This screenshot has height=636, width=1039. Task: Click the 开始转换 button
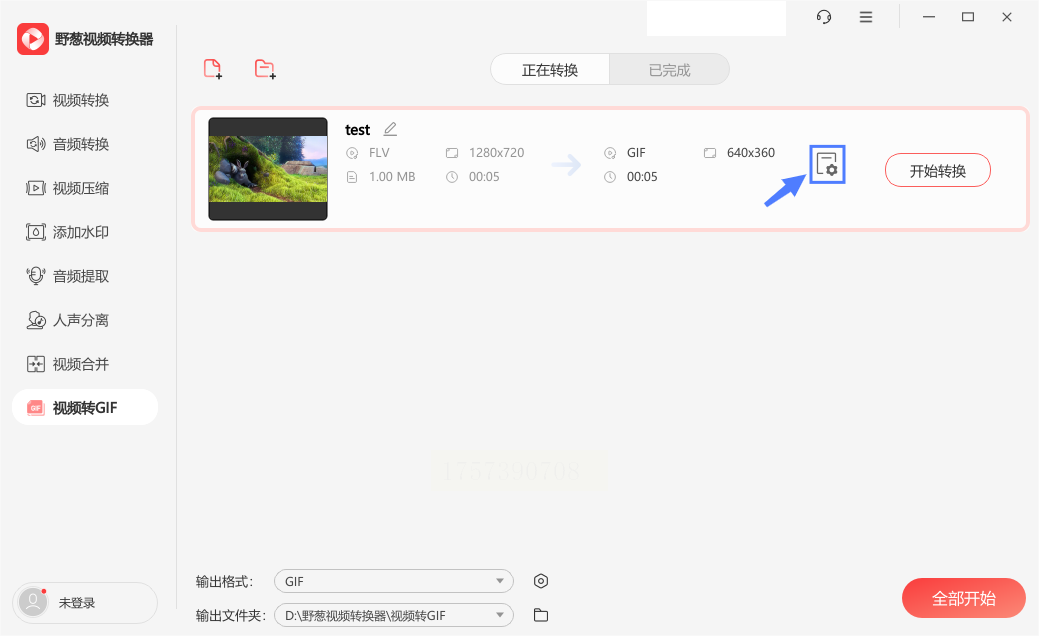tap(938, 170)
